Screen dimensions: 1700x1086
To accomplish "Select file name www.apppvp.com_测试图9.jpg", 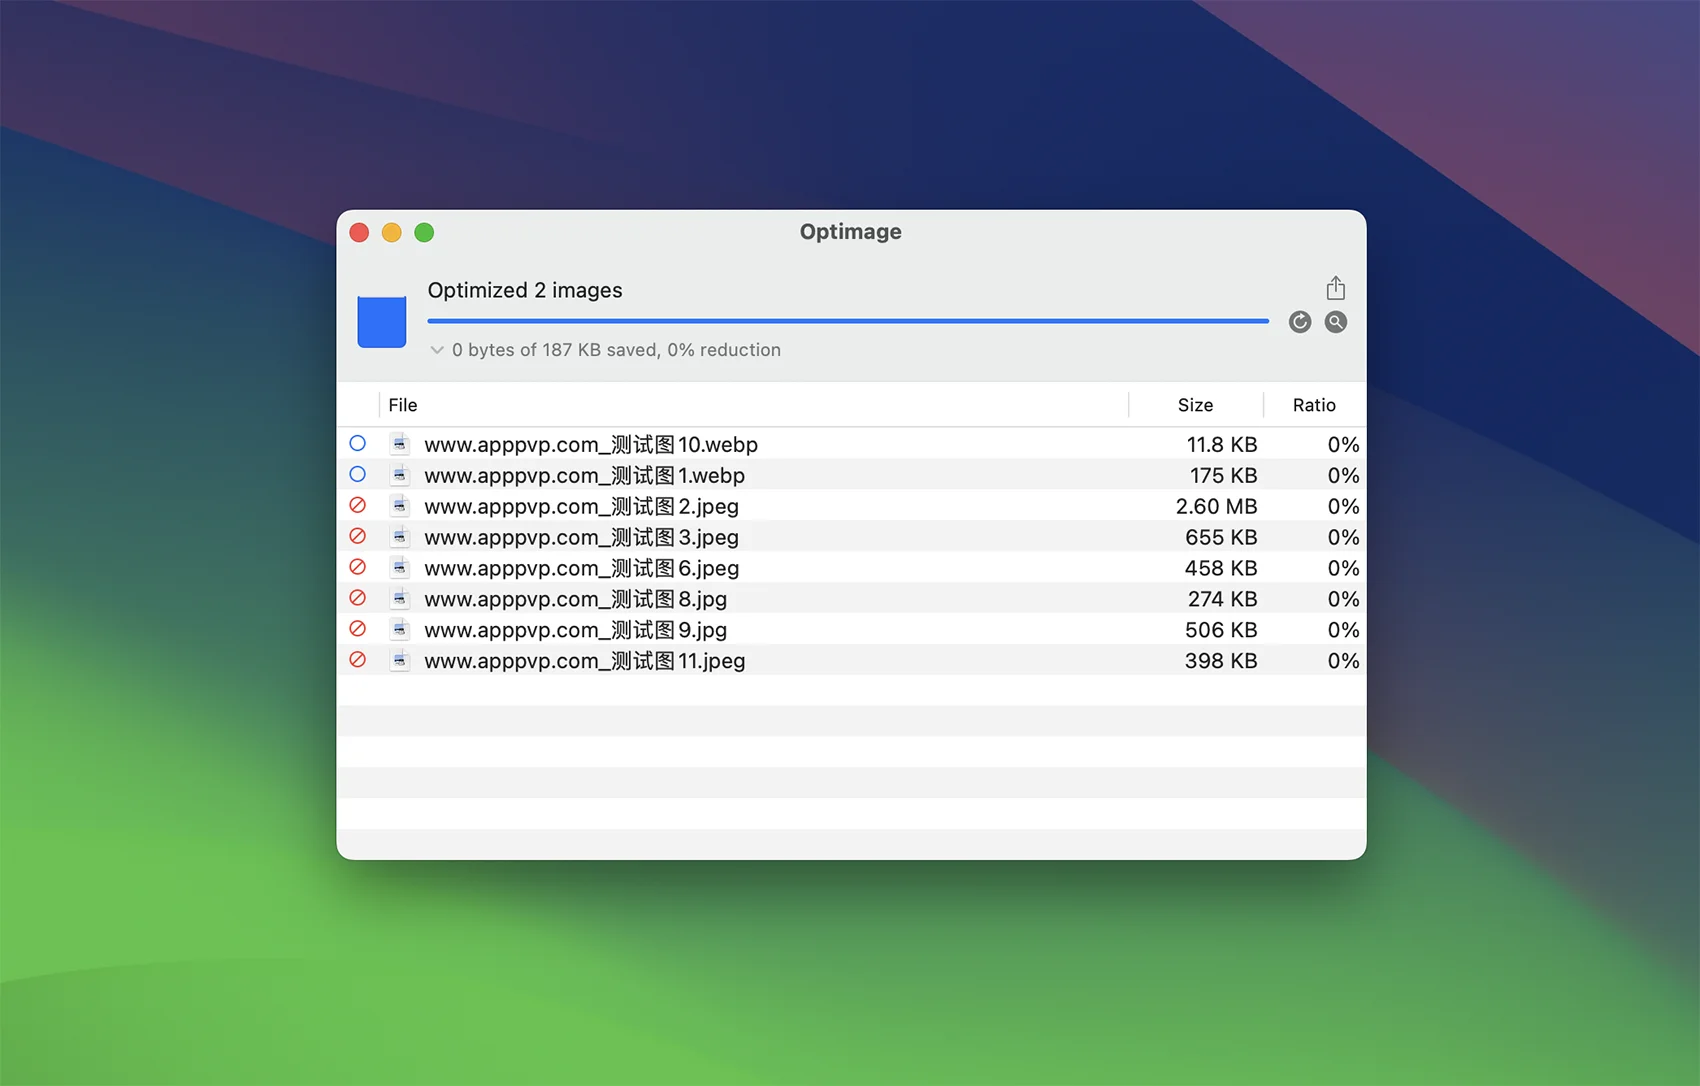I will 576,630.
